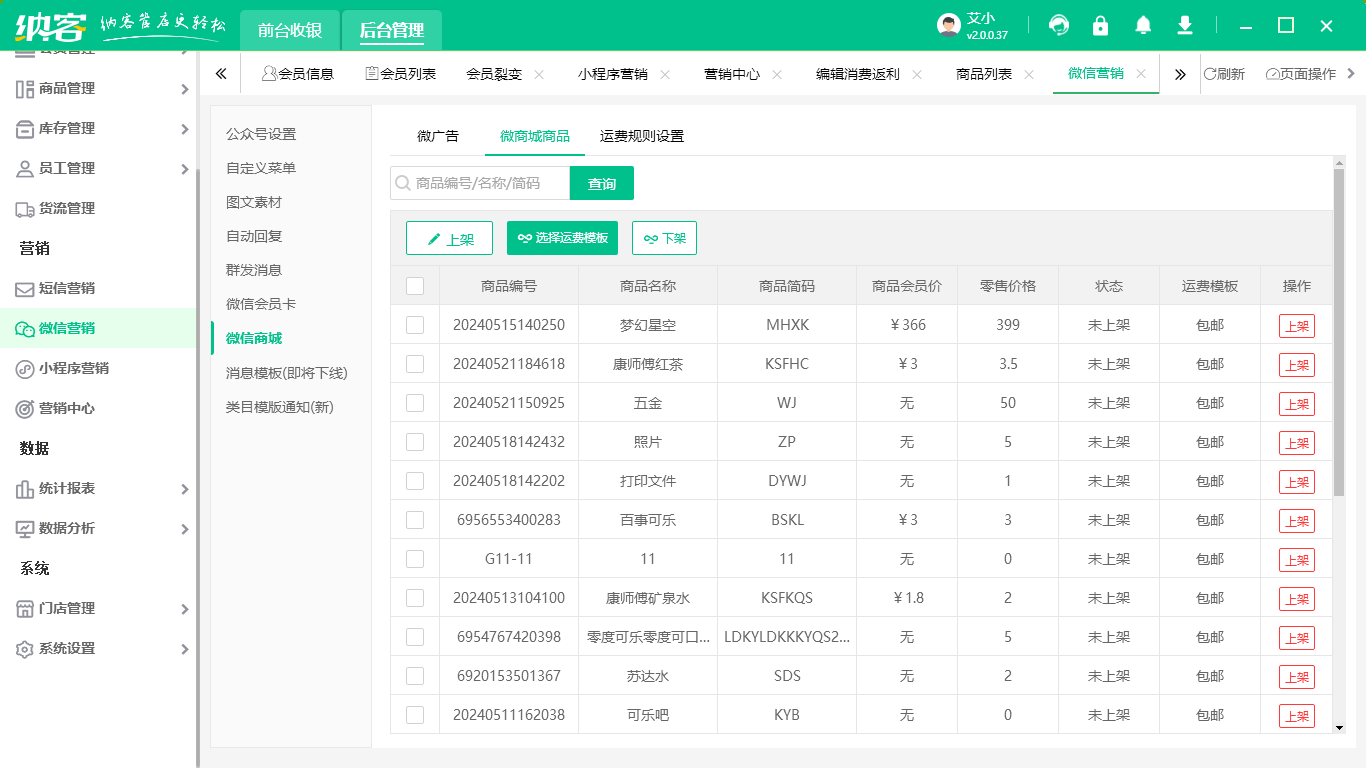1366x768 pixels.
Task: Check the 百事可乐 row checkbox
Action: pos(415,520)
